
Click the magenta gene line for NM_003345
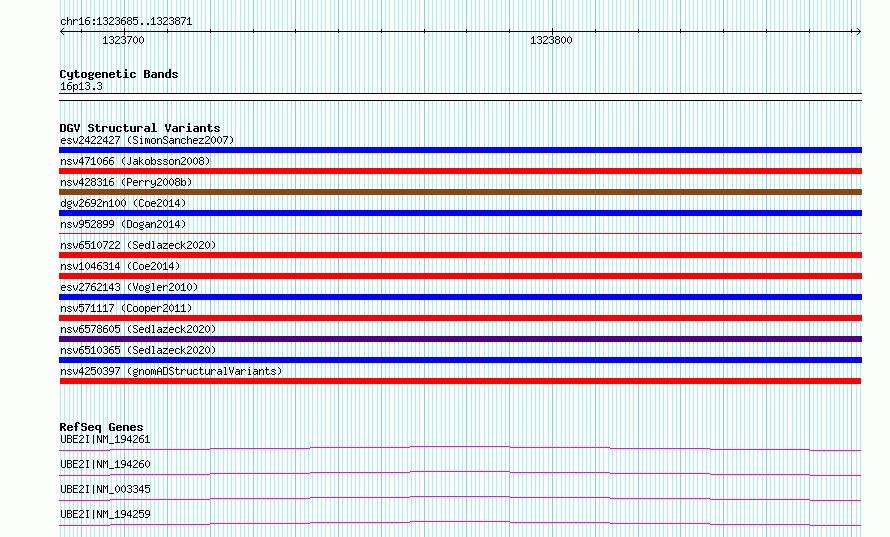click(460, 498)
